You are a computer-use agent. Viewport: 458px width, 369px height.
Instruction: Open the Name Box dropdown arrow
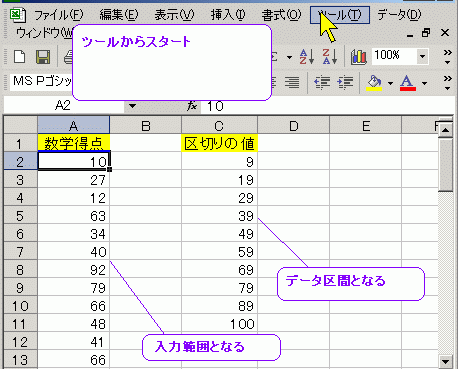tap(132, 106)
